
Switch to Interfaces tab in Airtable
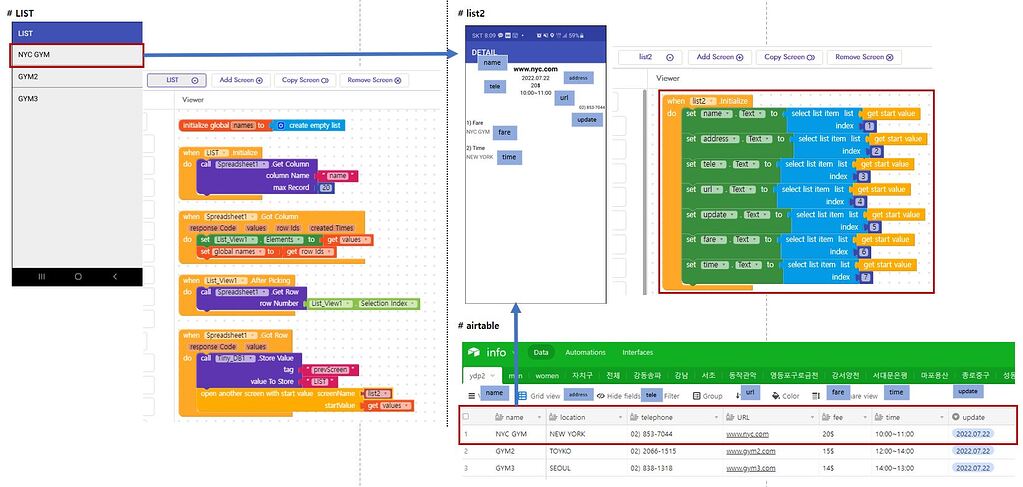[637, 353]
